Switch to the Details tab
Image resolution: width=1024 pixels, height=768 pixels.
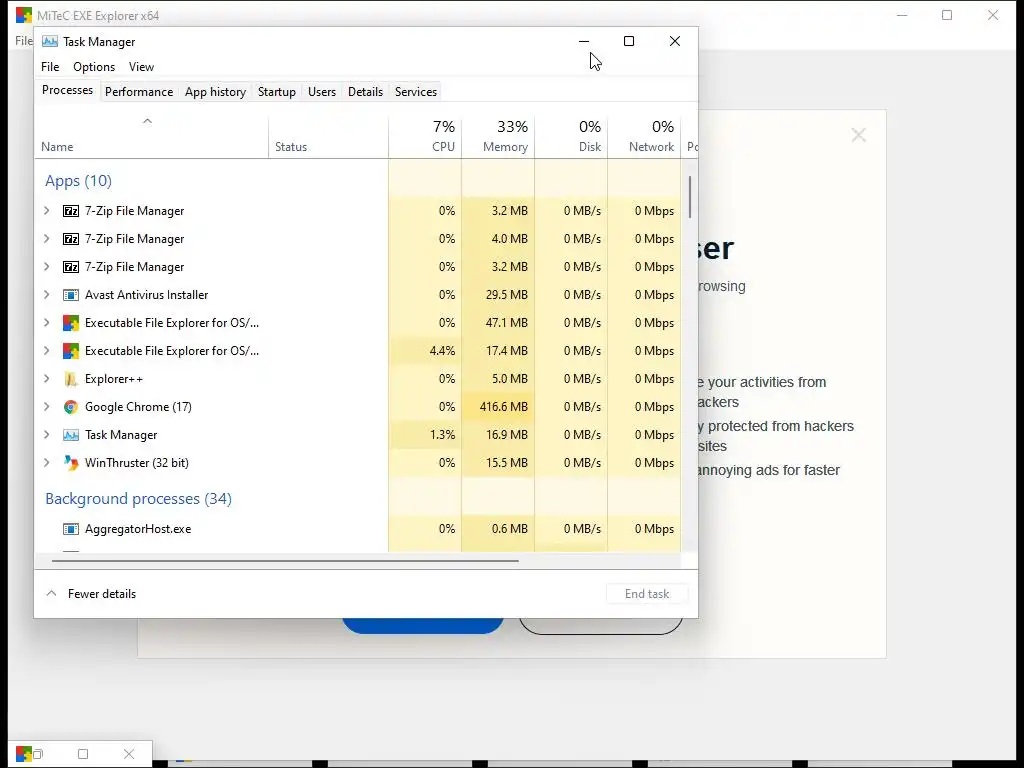click(366, 92)
